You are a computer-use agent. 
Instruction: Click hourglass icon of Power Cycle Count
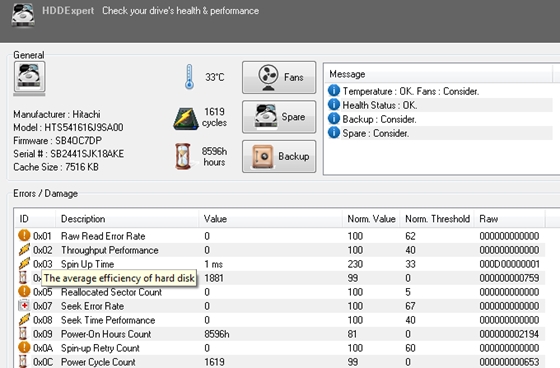pyautogui.click(x=23, y=362)
